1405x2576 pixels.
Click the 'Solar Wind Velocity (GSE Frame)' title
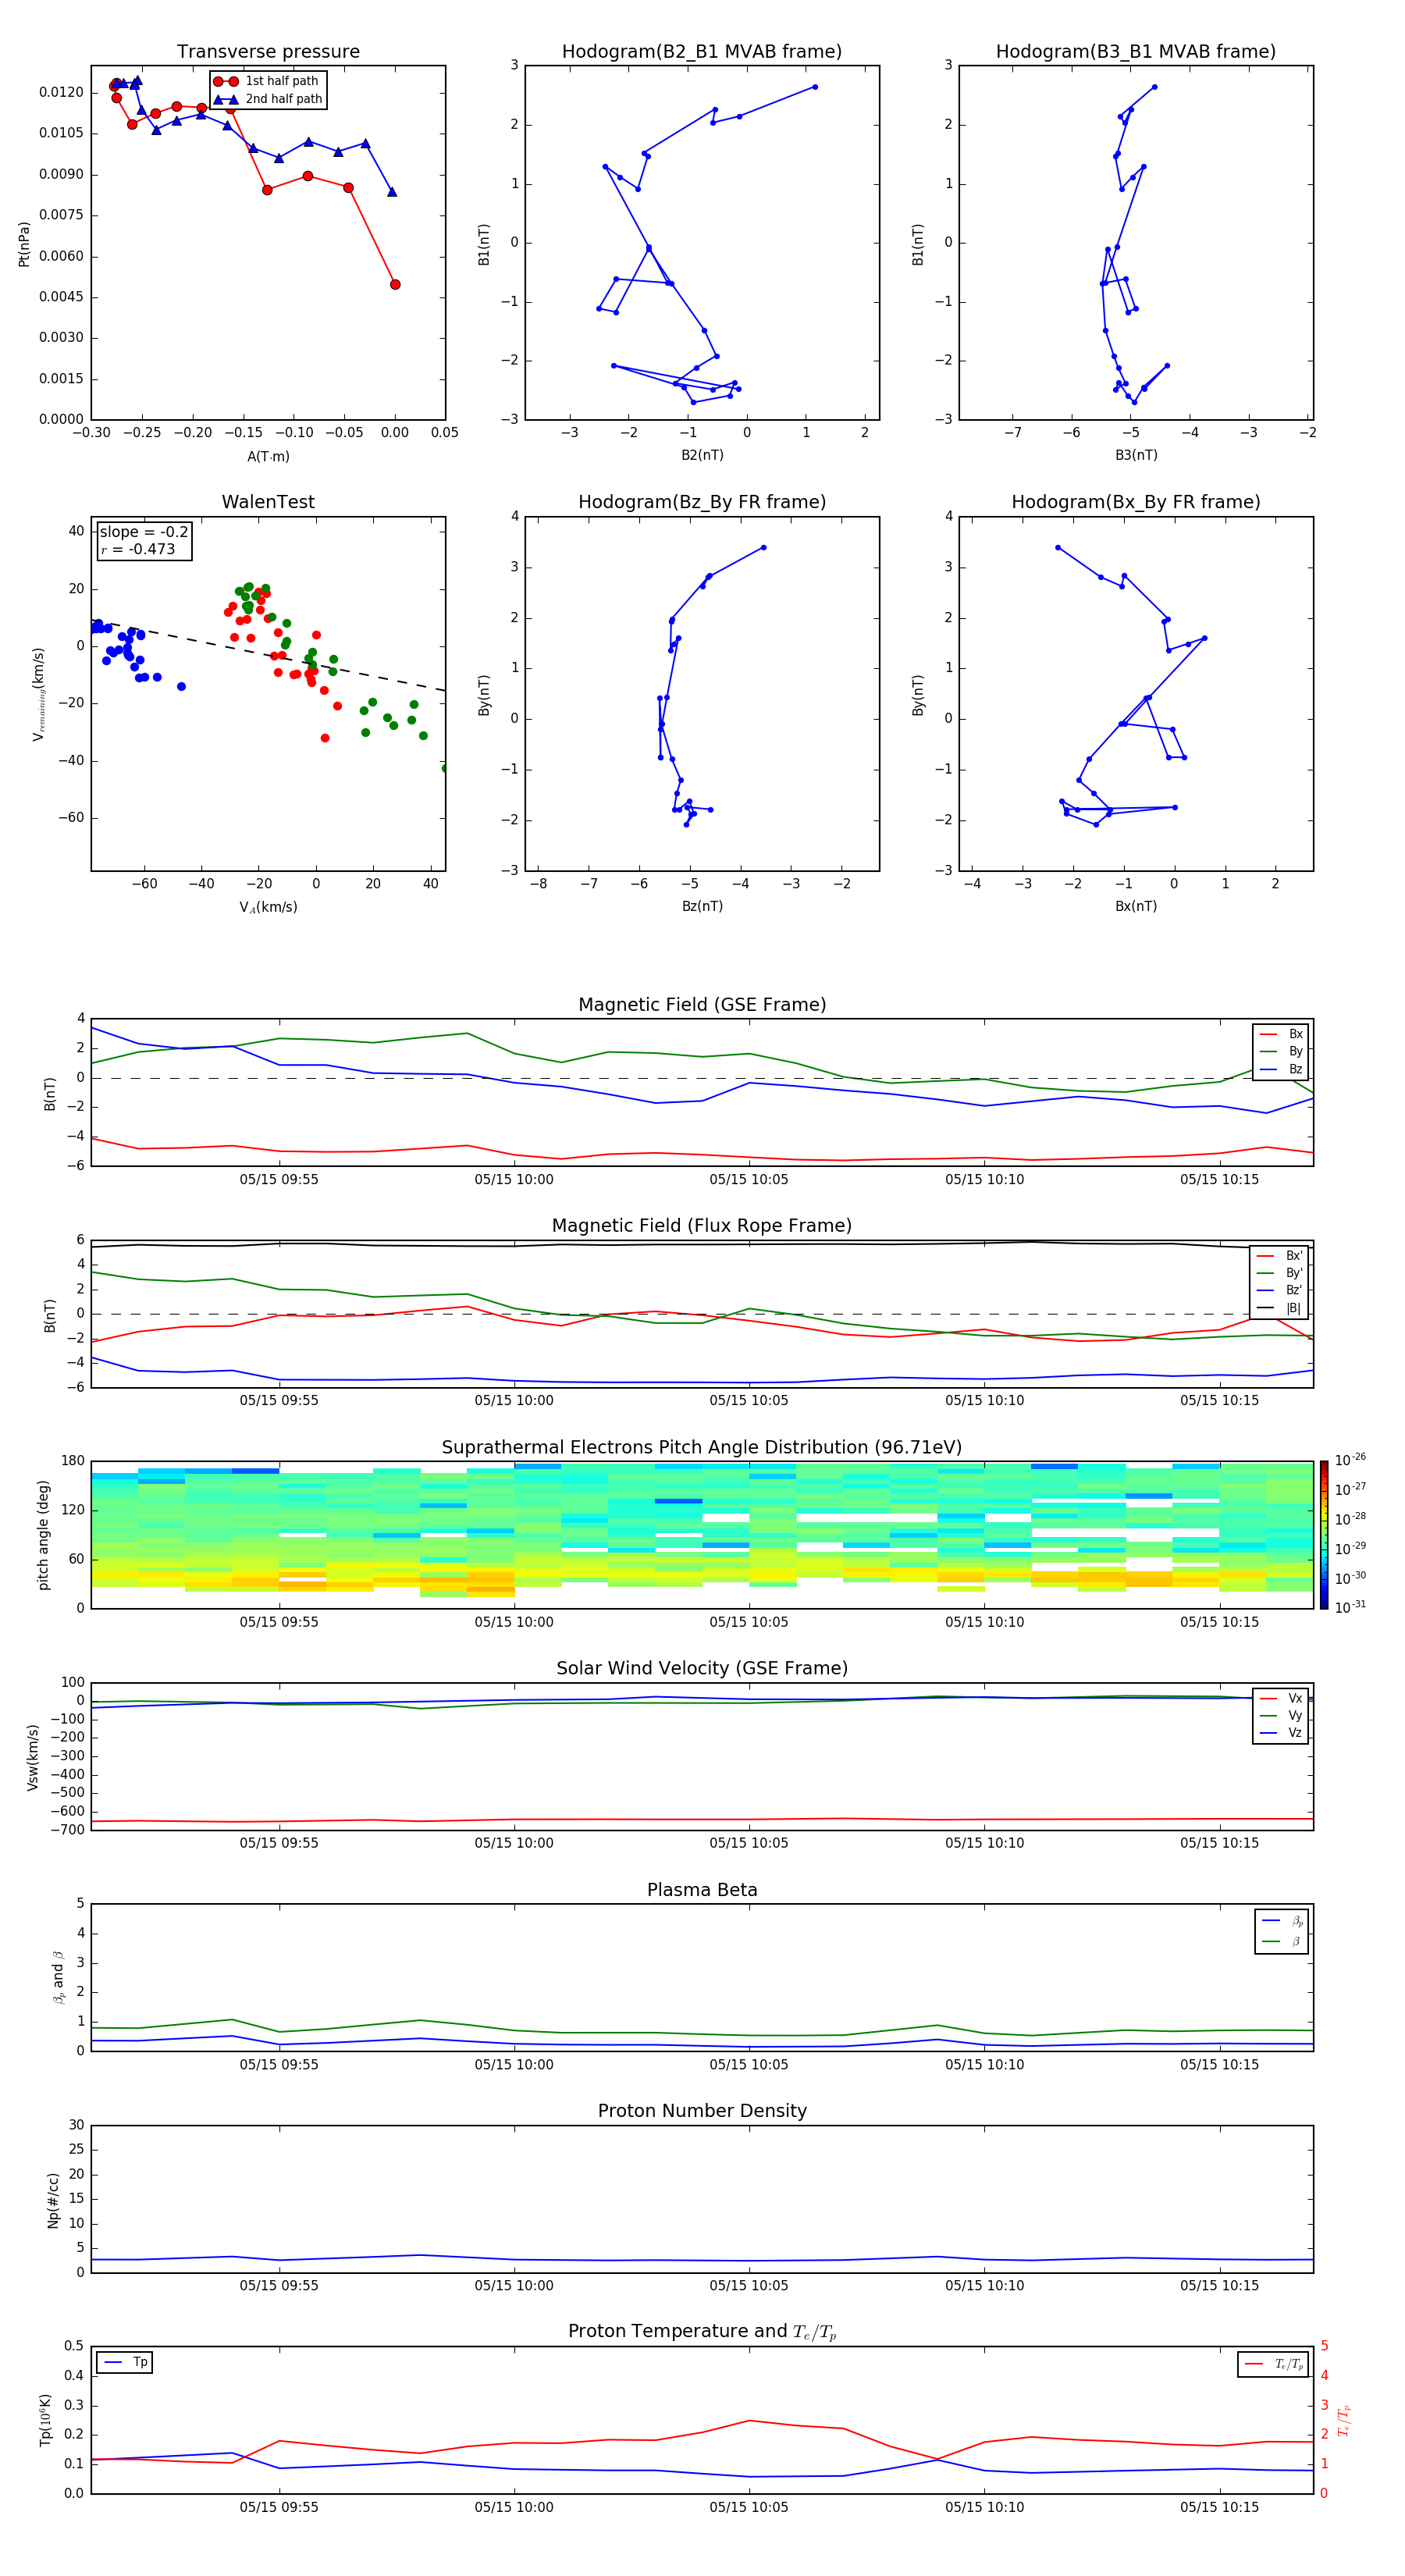pos(702,1669)
